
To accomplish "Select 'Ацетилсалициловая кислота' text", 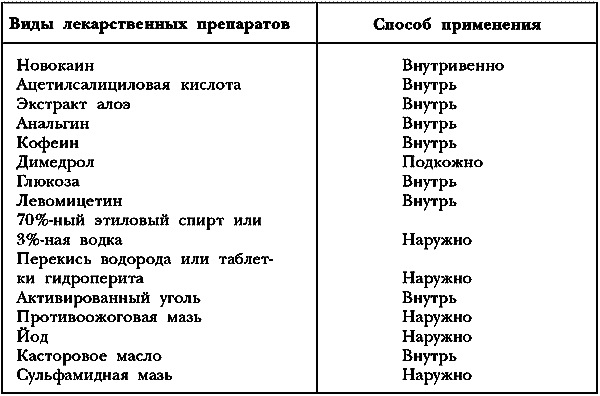I will (129, 85).
